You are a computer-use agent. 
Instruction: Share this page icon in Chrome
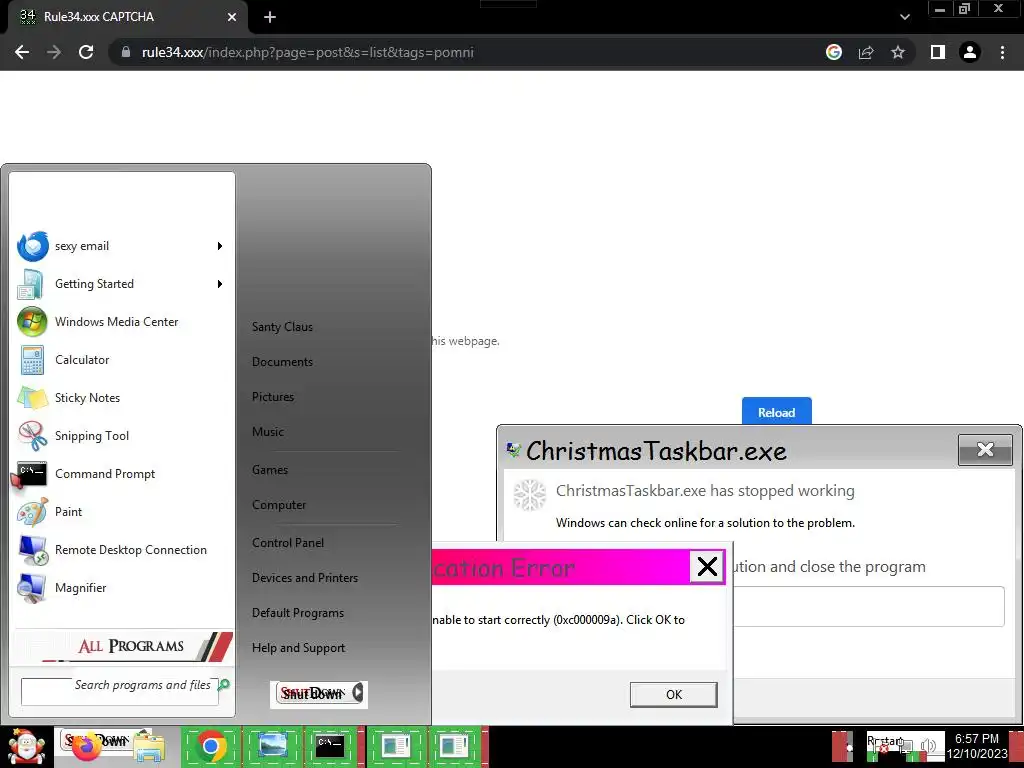(866, 52)
